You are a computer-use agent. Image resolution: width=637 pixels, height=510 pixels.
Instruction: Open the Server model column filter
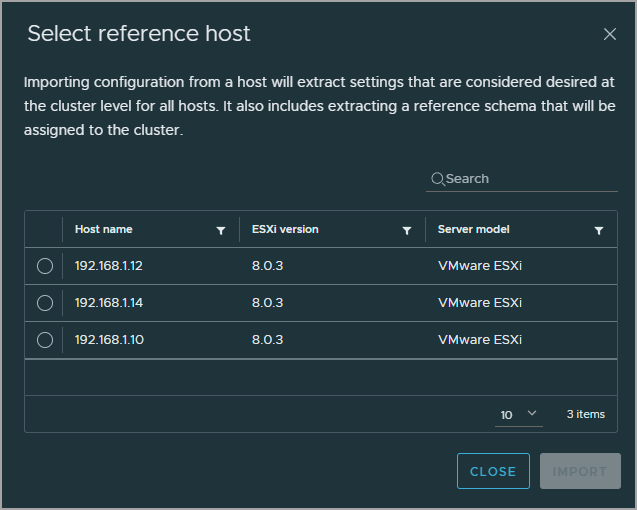[598, 230]
